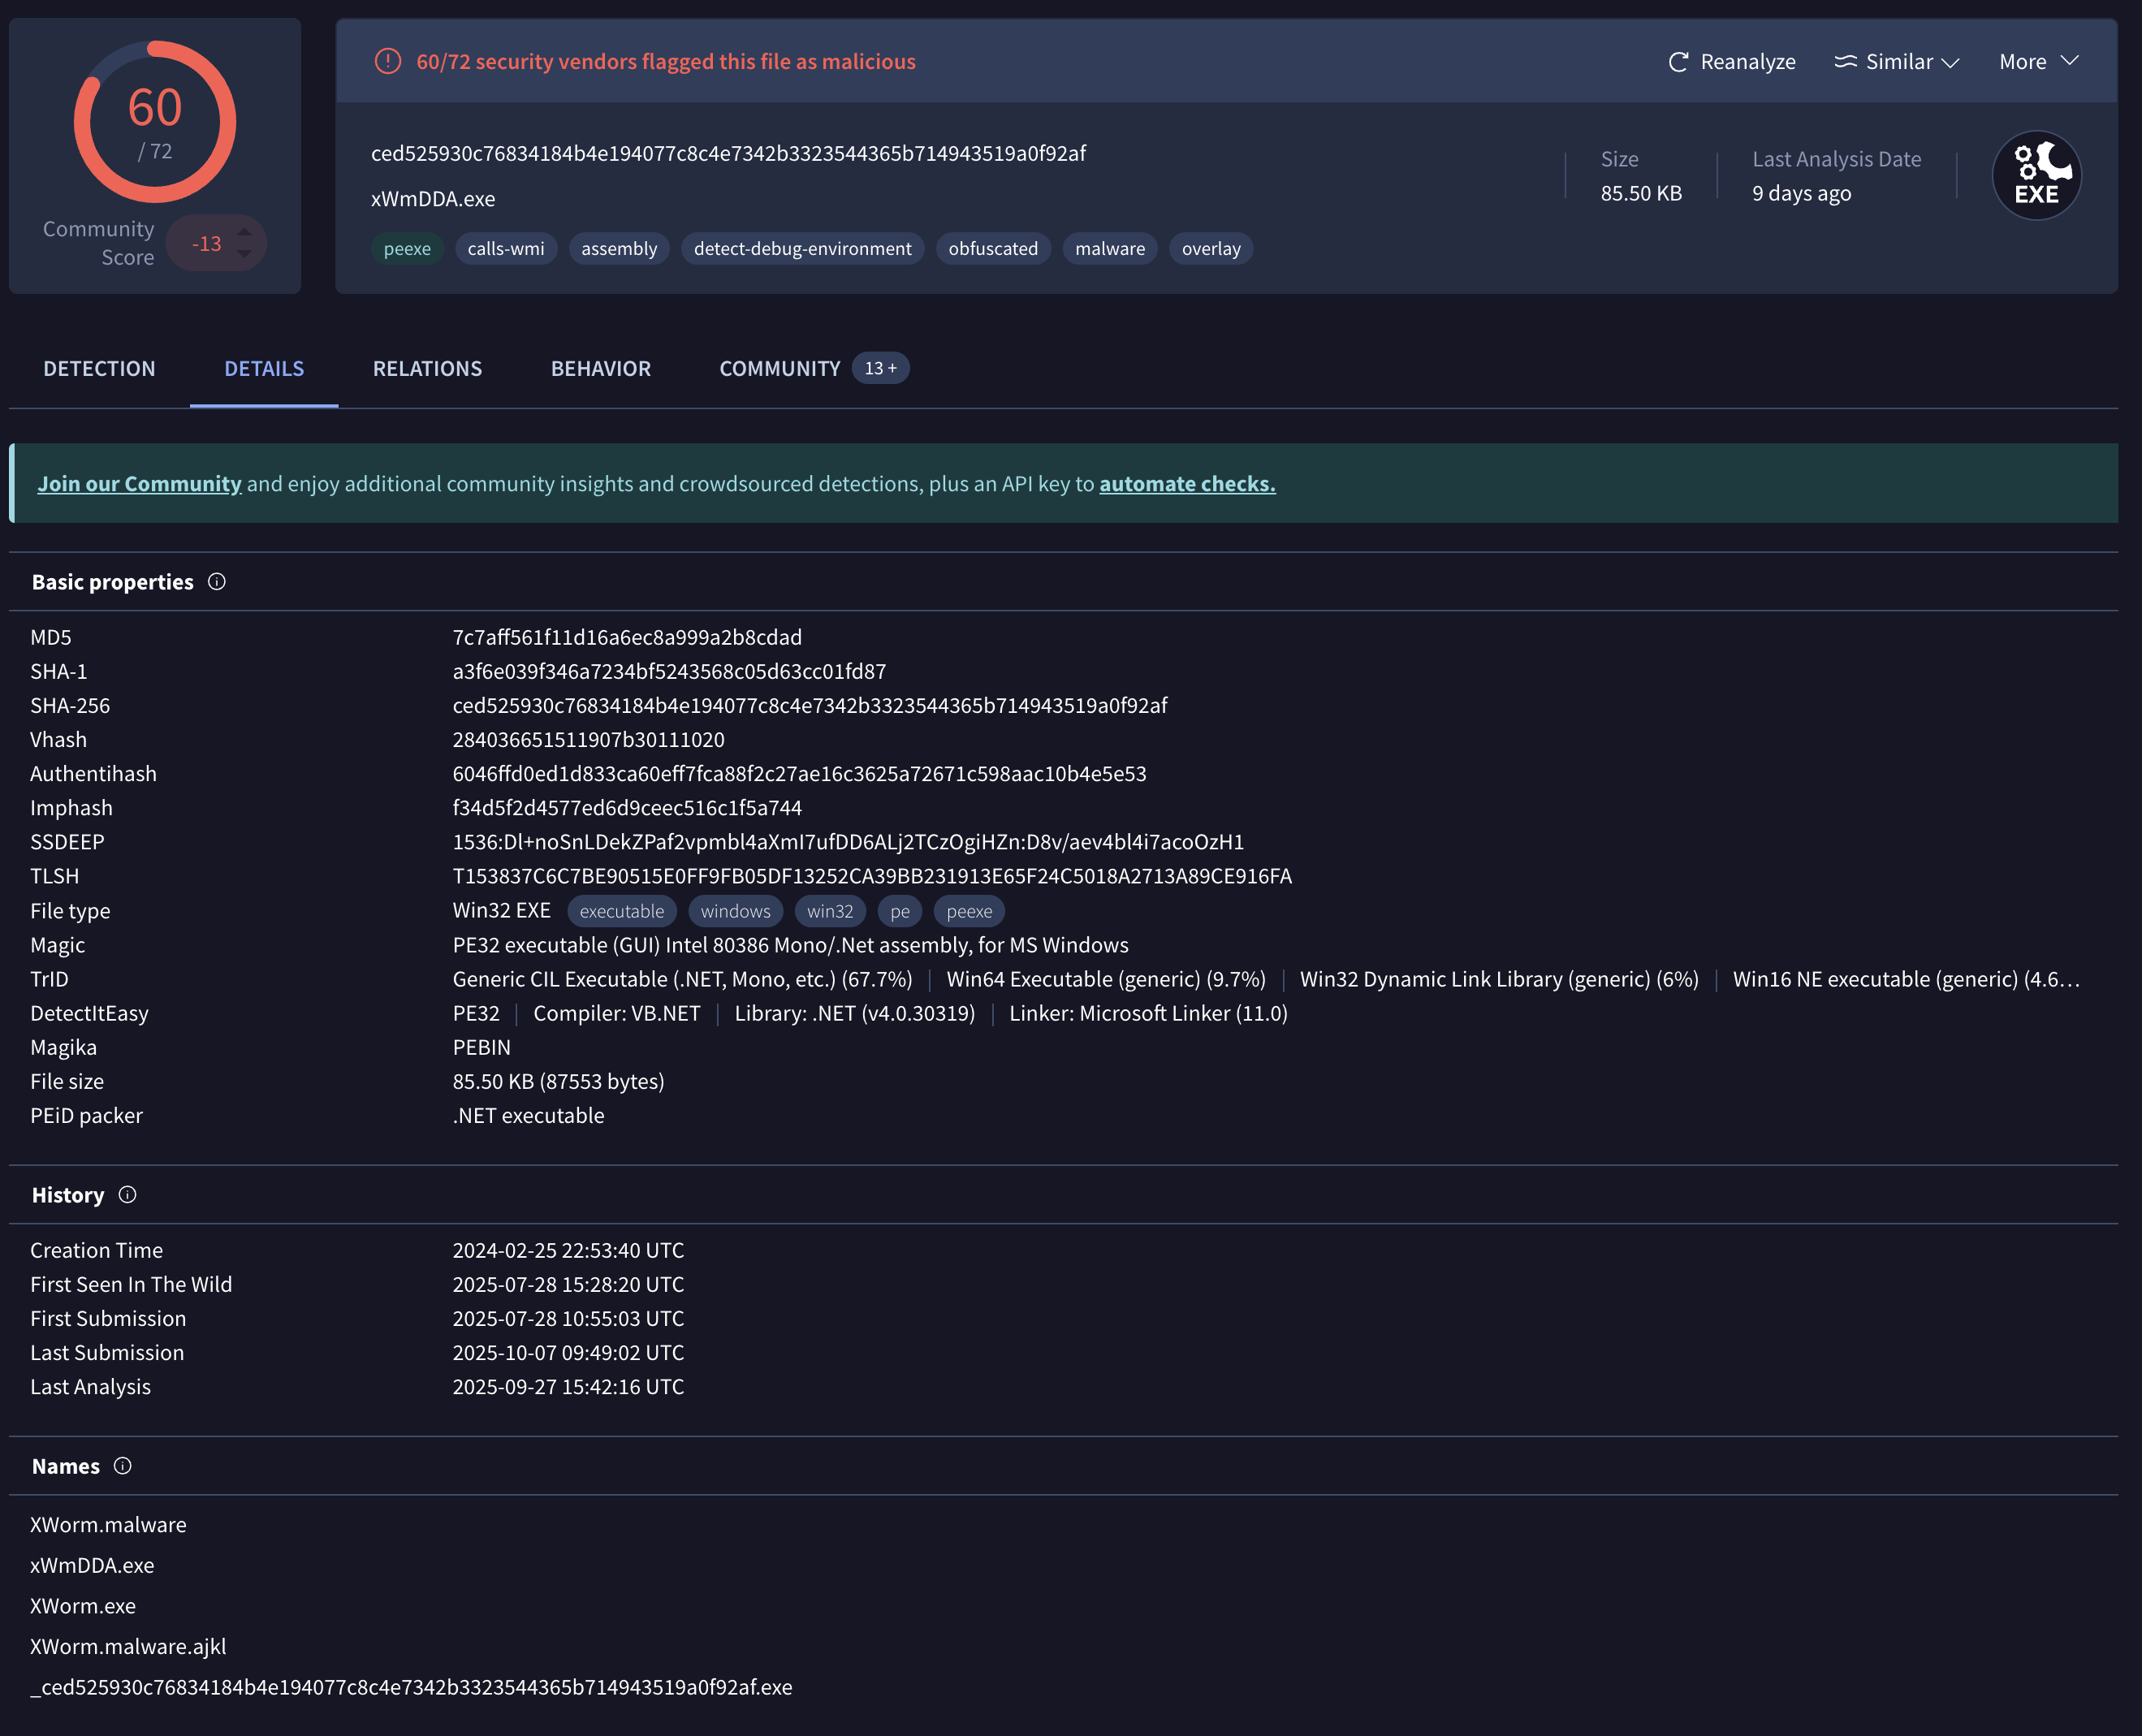Click the Join our Community link
This screenshot has width=2142, height=1736.
coord(139,484)
